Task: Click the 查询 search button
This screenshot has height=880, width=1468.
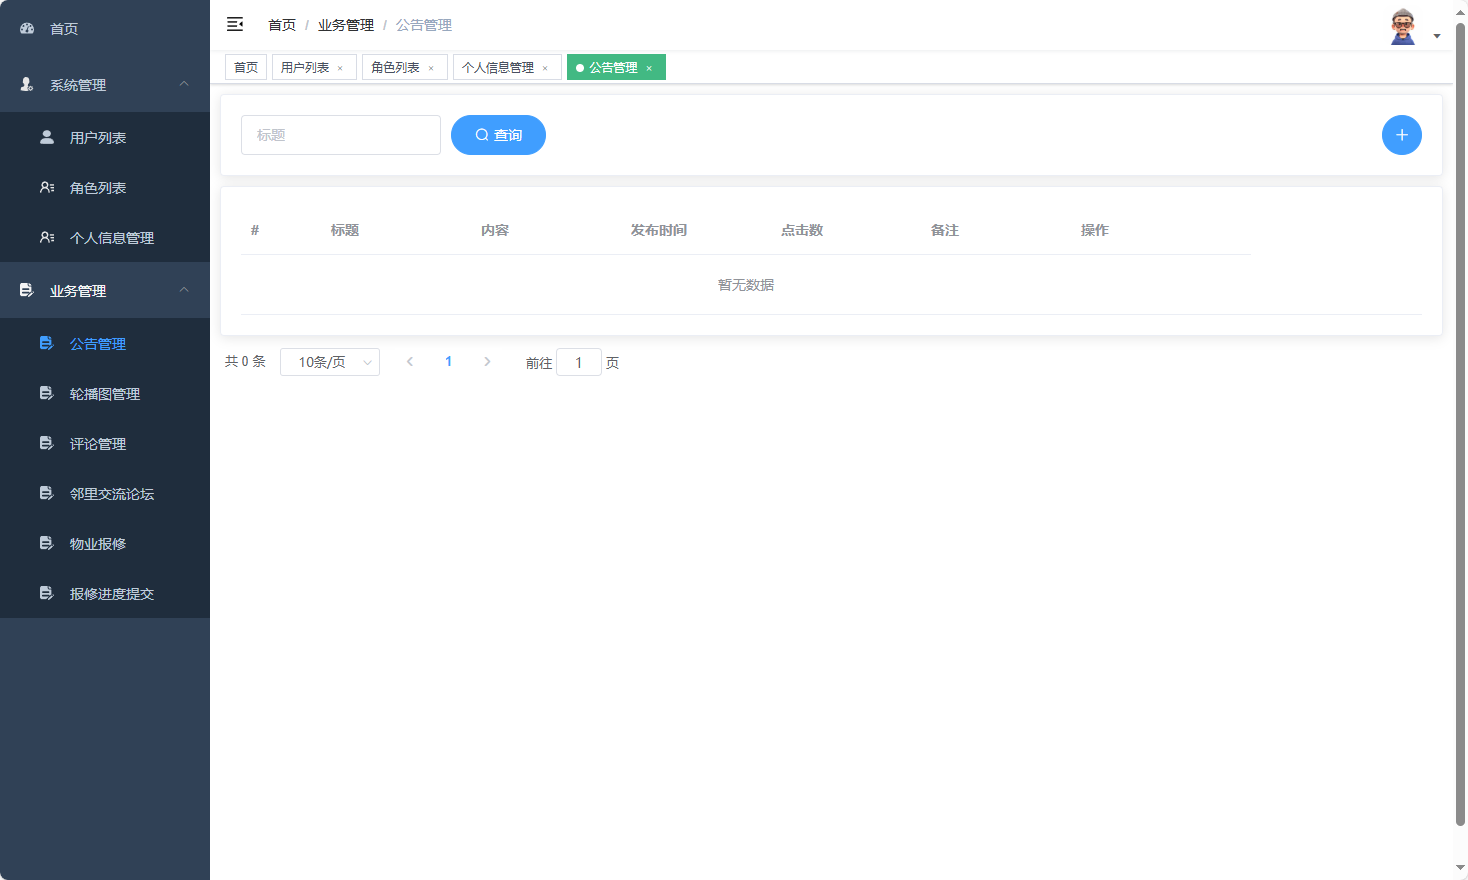Action: click(x=498, y=134)
